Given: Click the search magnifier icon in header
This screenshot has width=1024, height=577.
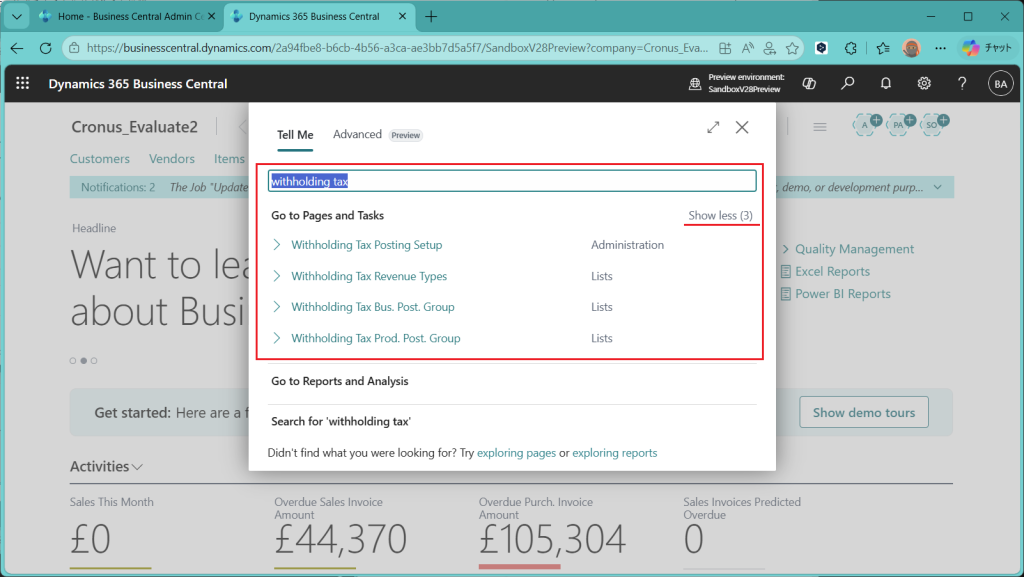Looking at the screenshot, I should (x=847, y=84).
